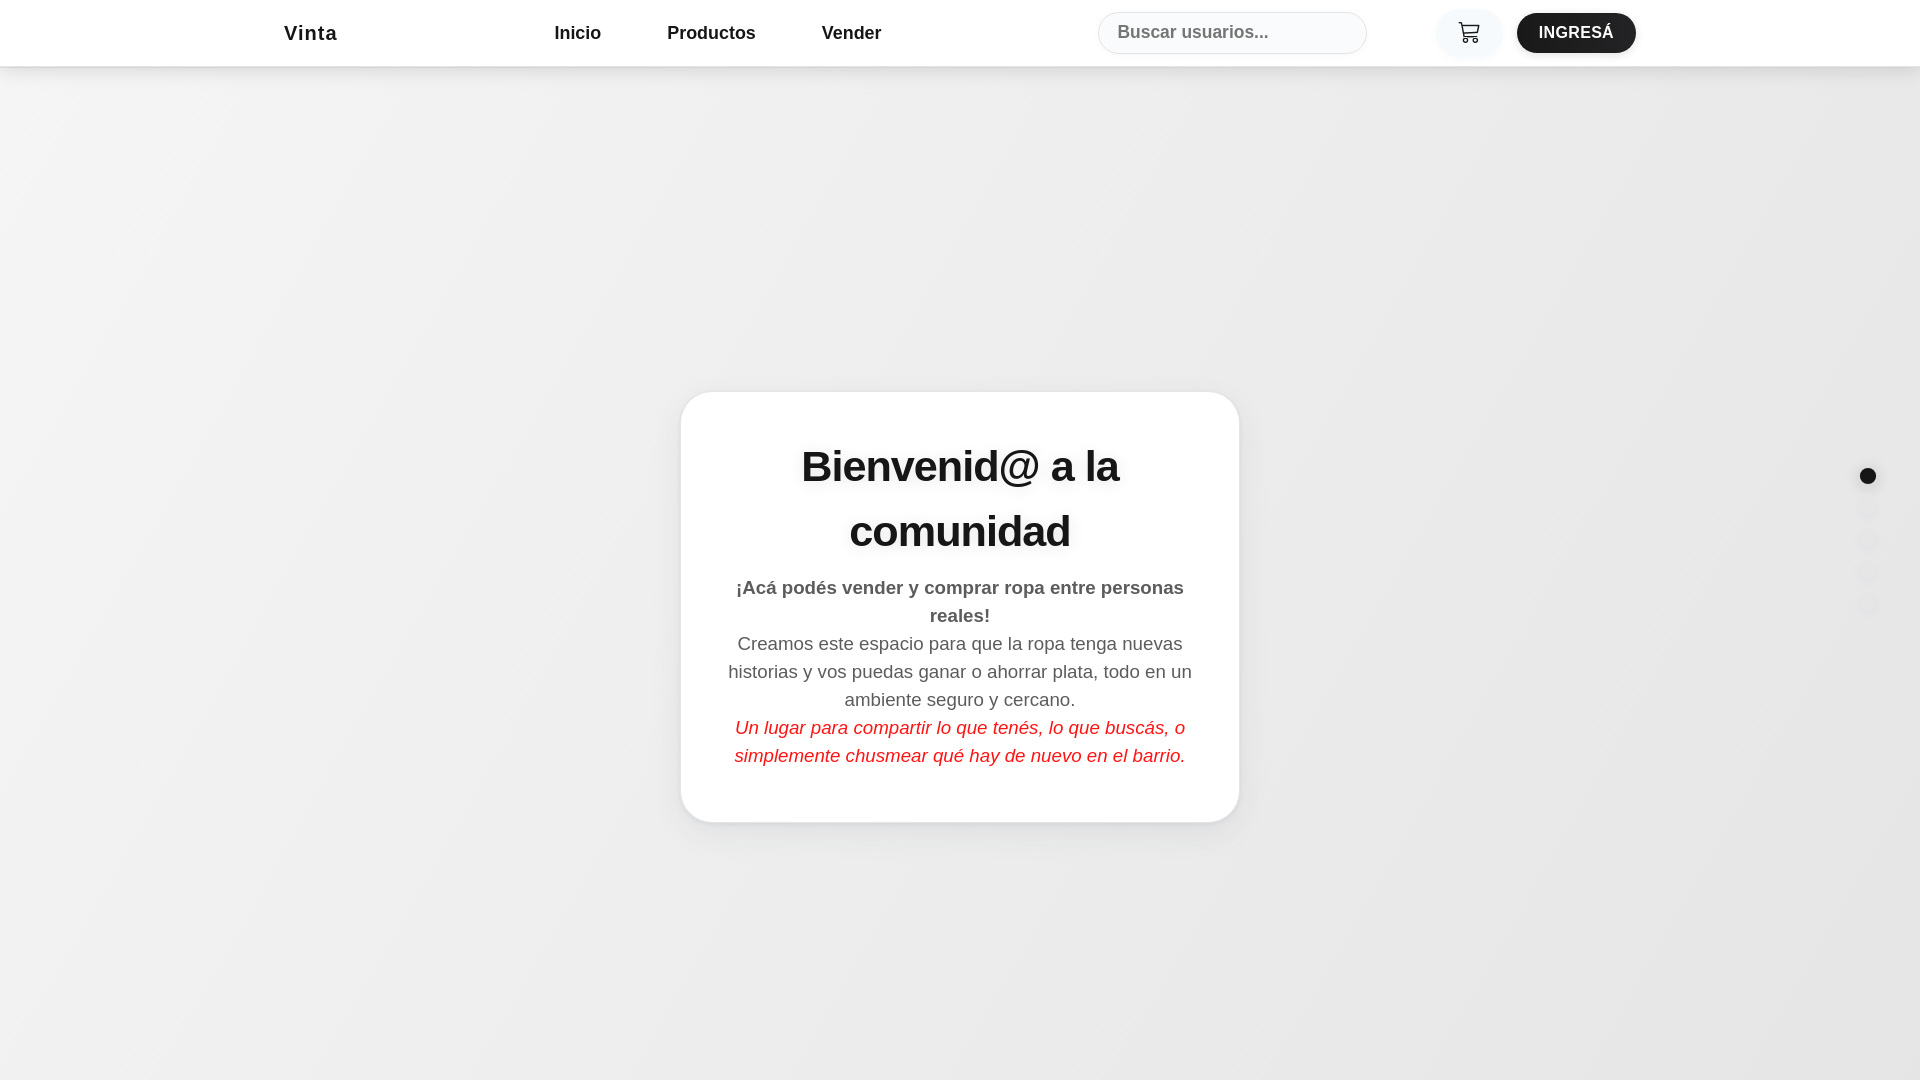Click the paragraph starting 'Creamos este espacio'
The image size is (1920, 1080).
coord(960,672)
